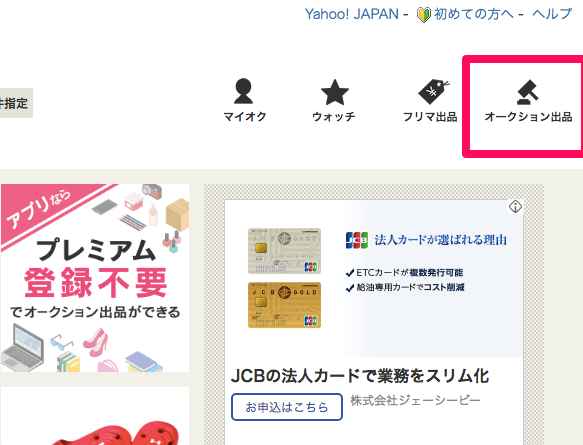Click the 条件指定 button

15,103
